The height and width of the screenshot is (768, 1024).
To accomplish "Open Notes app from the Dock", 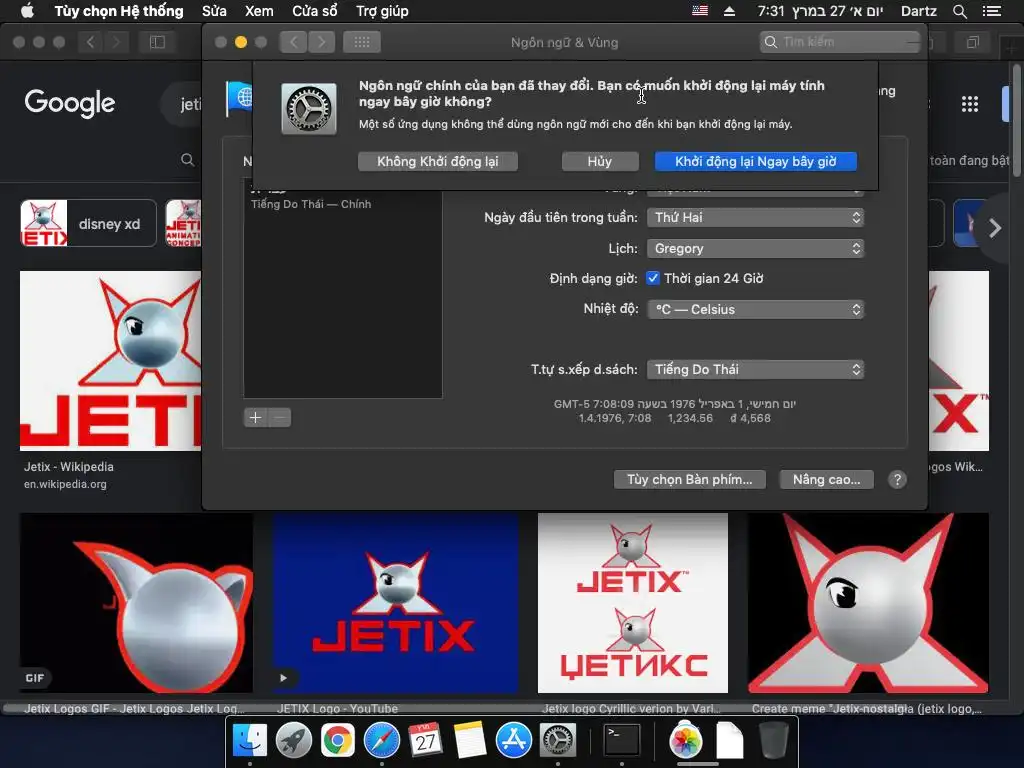I will click(469, 741).
